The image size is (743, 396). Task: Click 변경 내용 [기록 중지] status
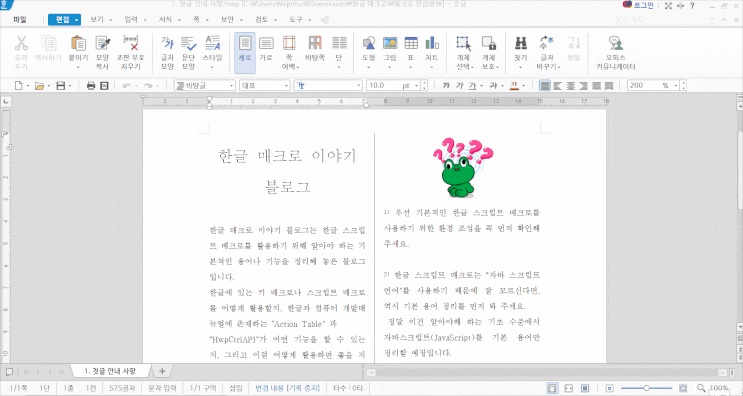pos(288,388)
